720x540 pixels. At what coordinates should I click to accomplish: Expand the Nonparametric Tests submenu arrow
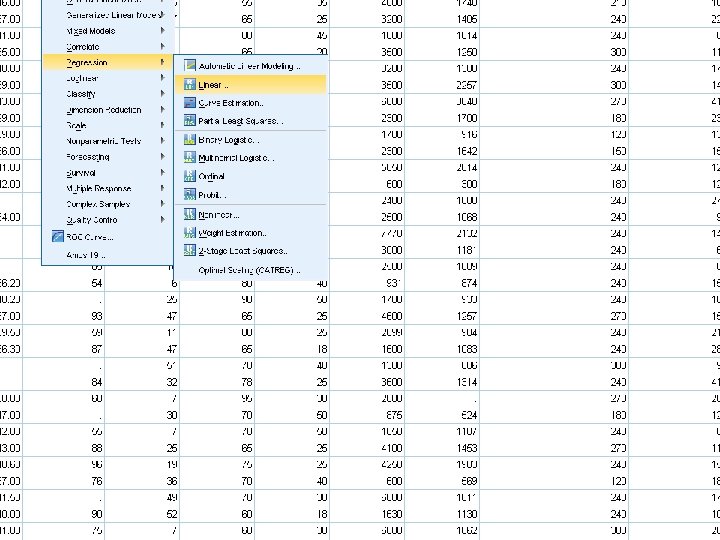coord(162,141)
